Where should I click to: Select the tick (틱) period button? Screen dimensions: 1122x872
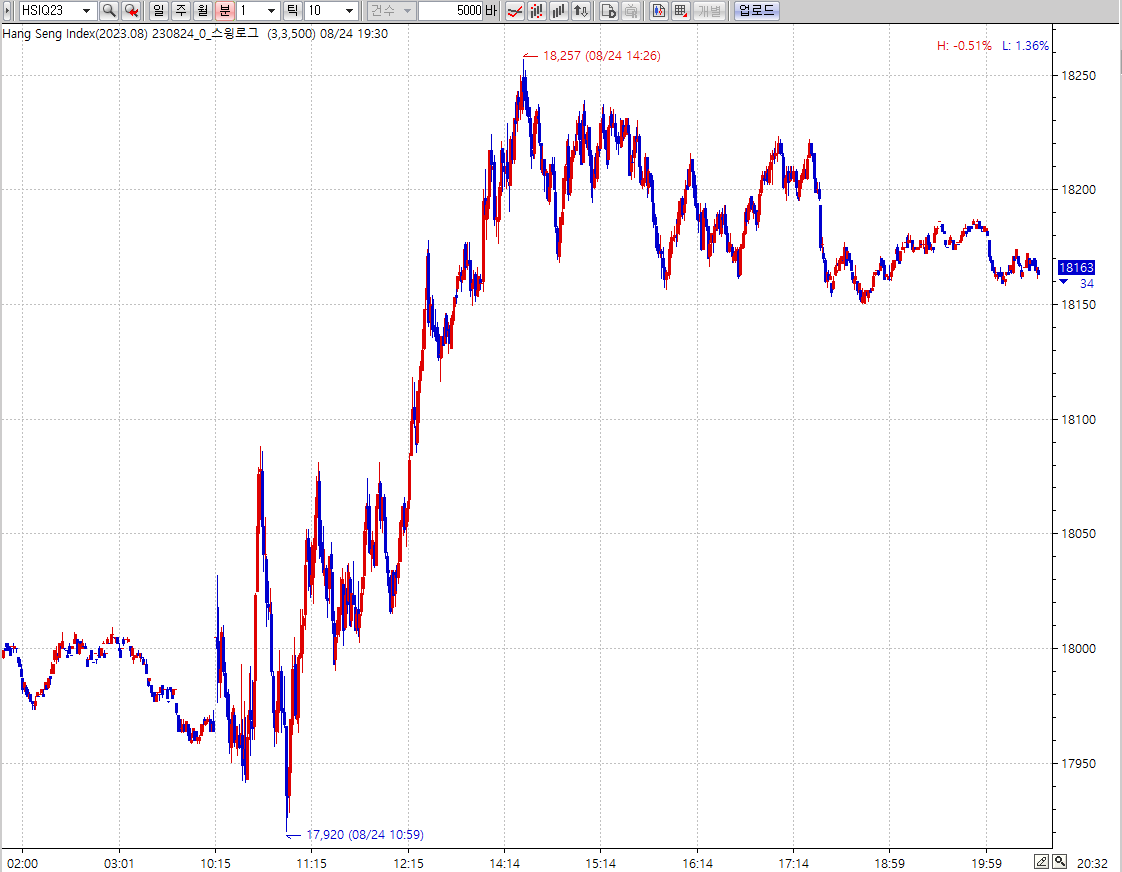(x=292, y=11)
